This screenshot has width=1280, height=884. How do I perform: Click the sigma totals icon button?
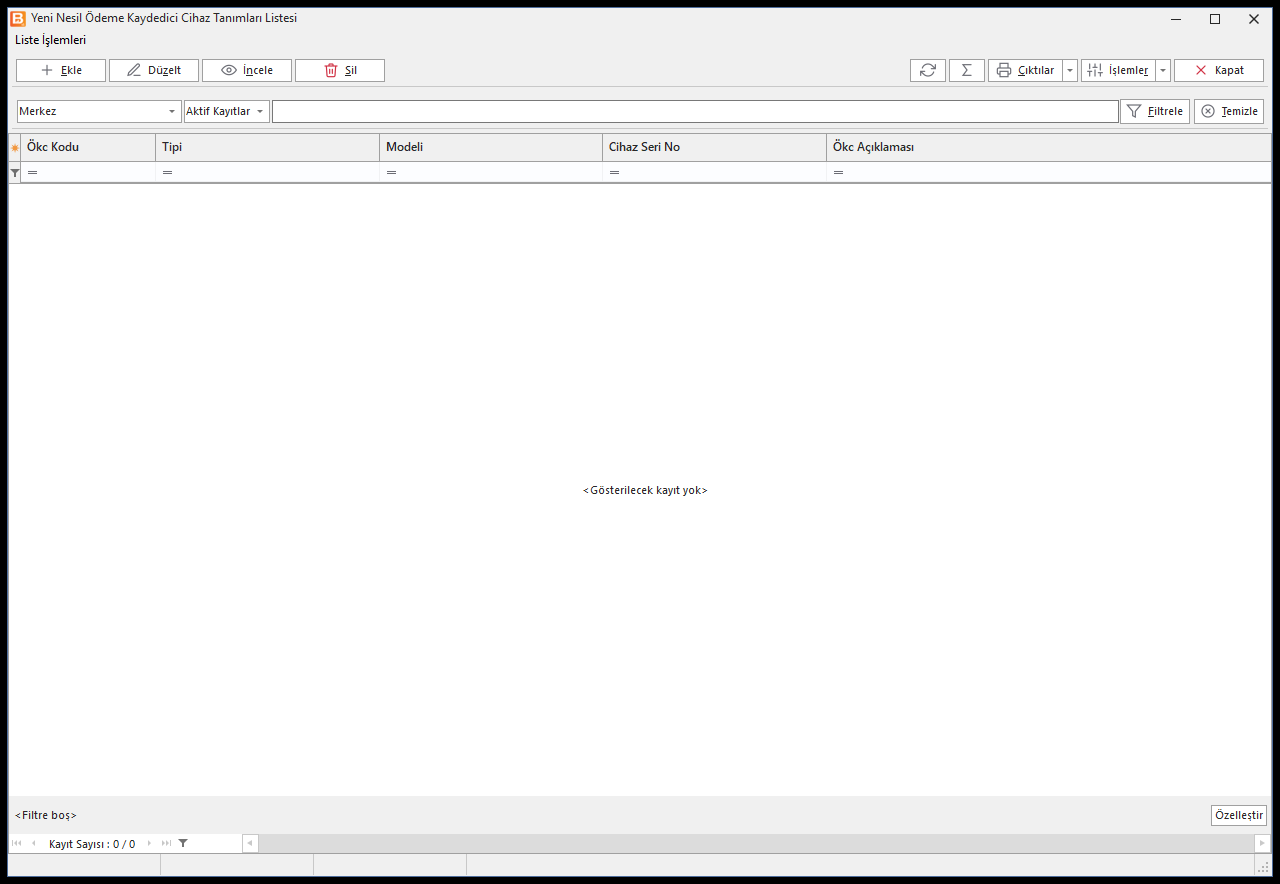[967, 70]
